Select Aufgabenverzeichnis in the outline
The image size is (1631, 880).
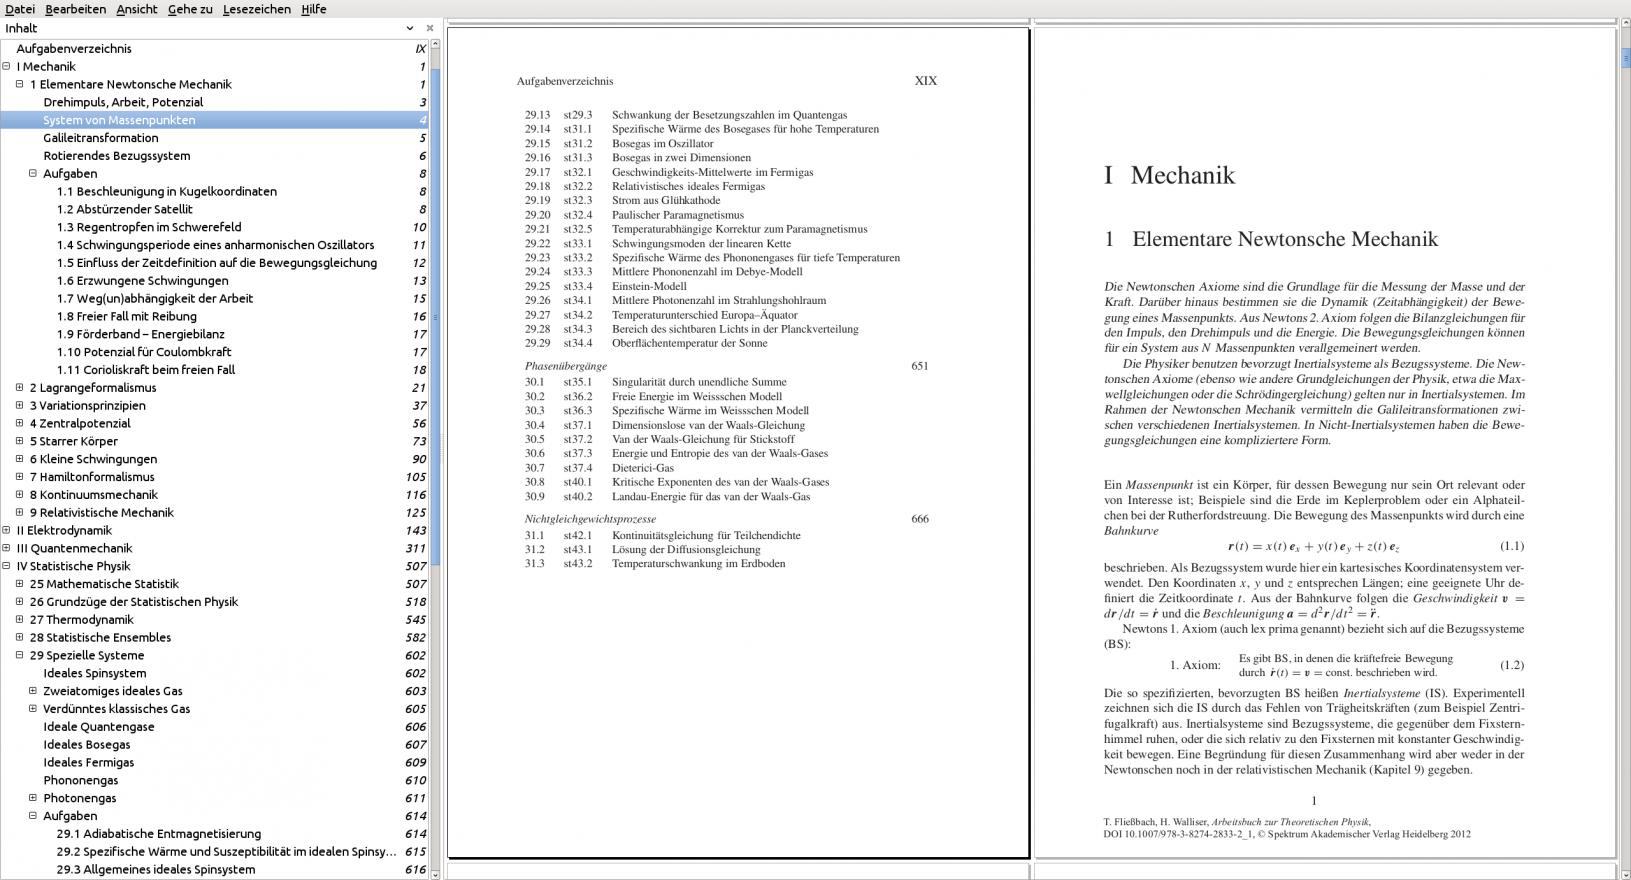pyautogui.click(x=74, y=49)
